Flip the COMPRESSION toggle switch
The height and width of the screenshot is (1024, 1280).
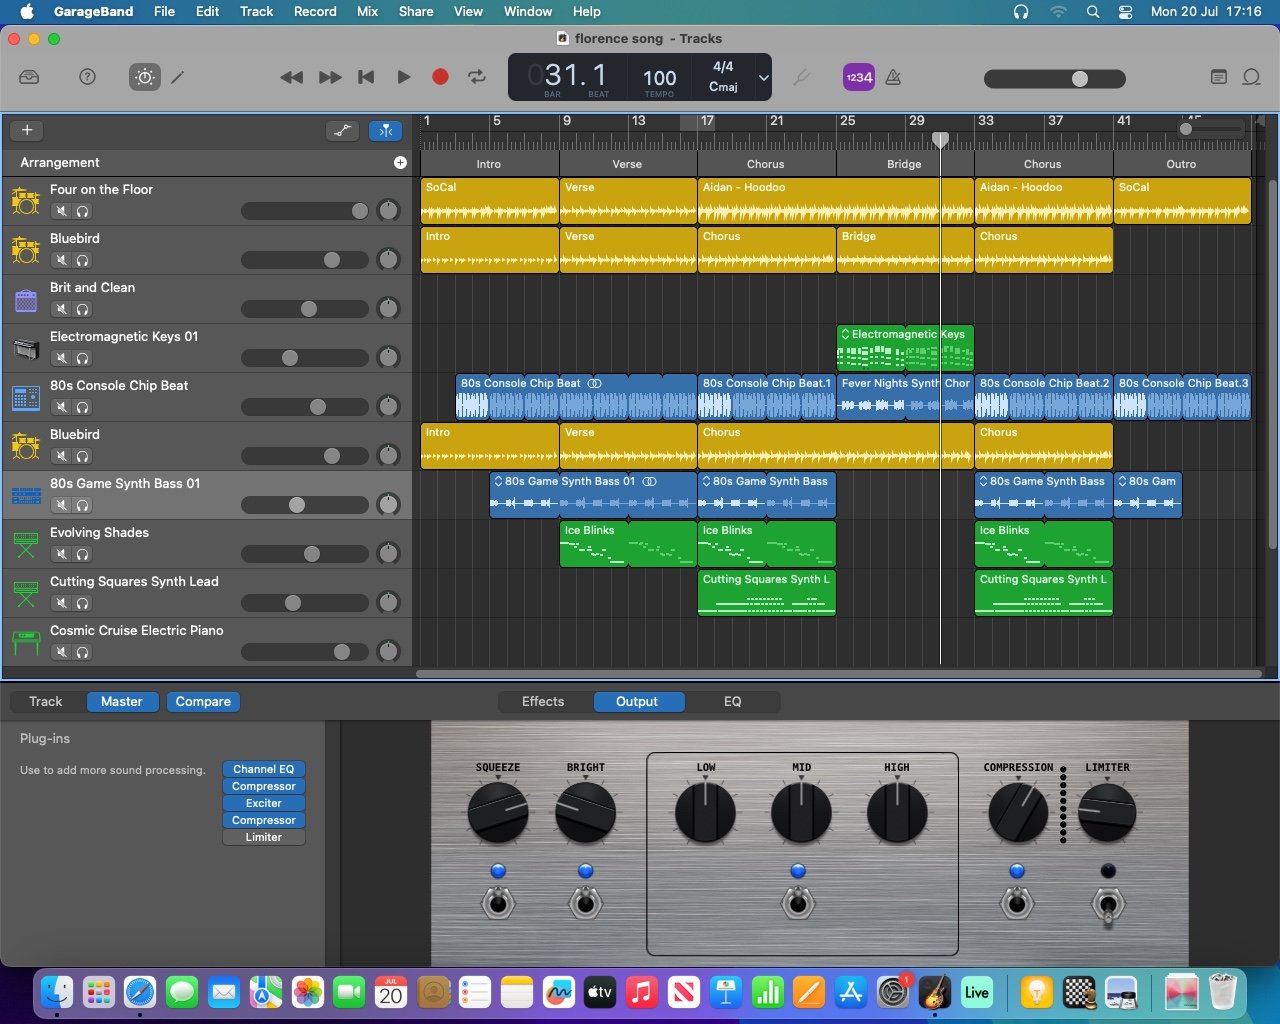(1017, 903)
